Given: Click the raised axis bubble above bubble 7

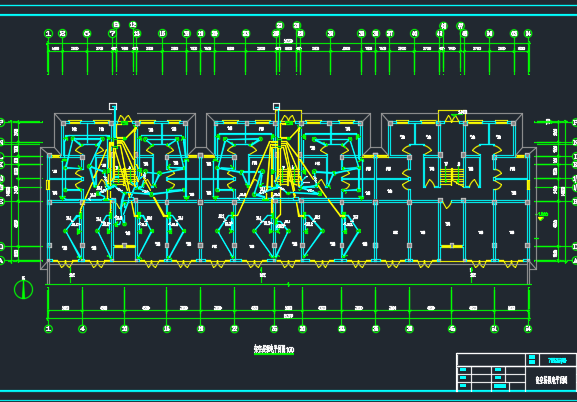Looking at the screenshot, I should point(116,25).
